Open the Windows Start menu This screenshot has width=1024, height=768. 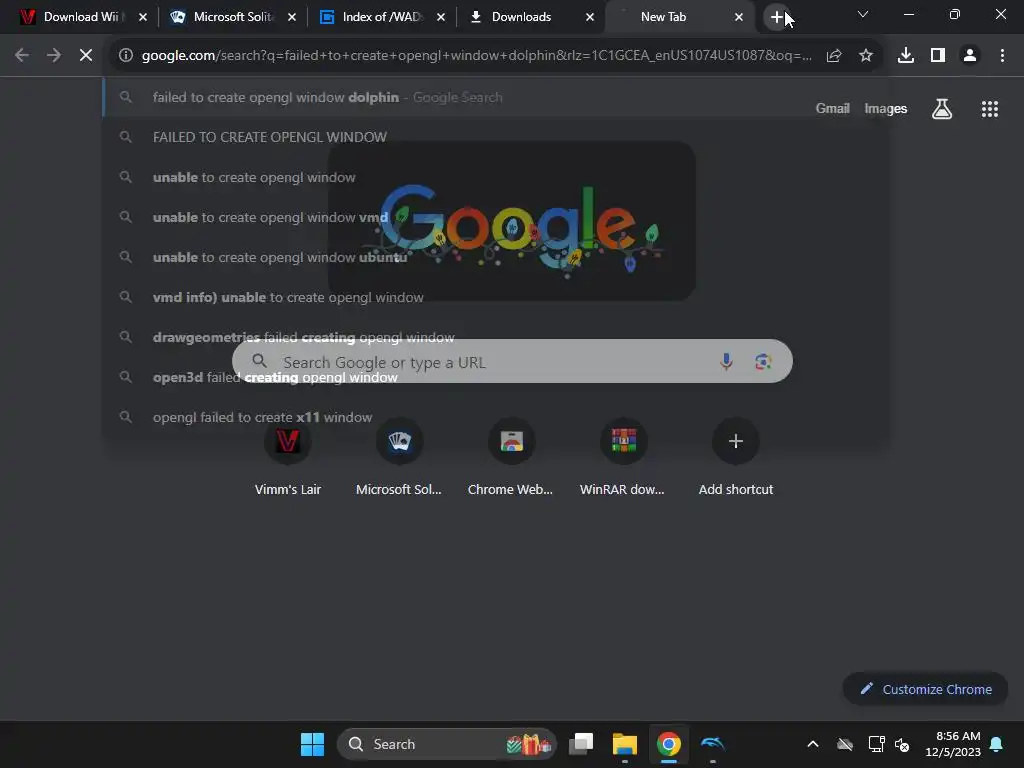[312, 744]
